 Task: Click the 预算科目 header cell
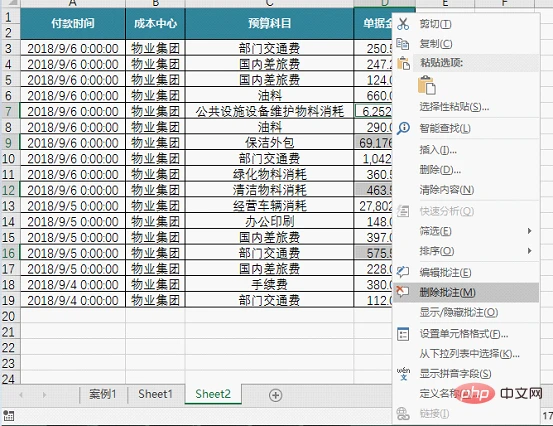[269, 23]
